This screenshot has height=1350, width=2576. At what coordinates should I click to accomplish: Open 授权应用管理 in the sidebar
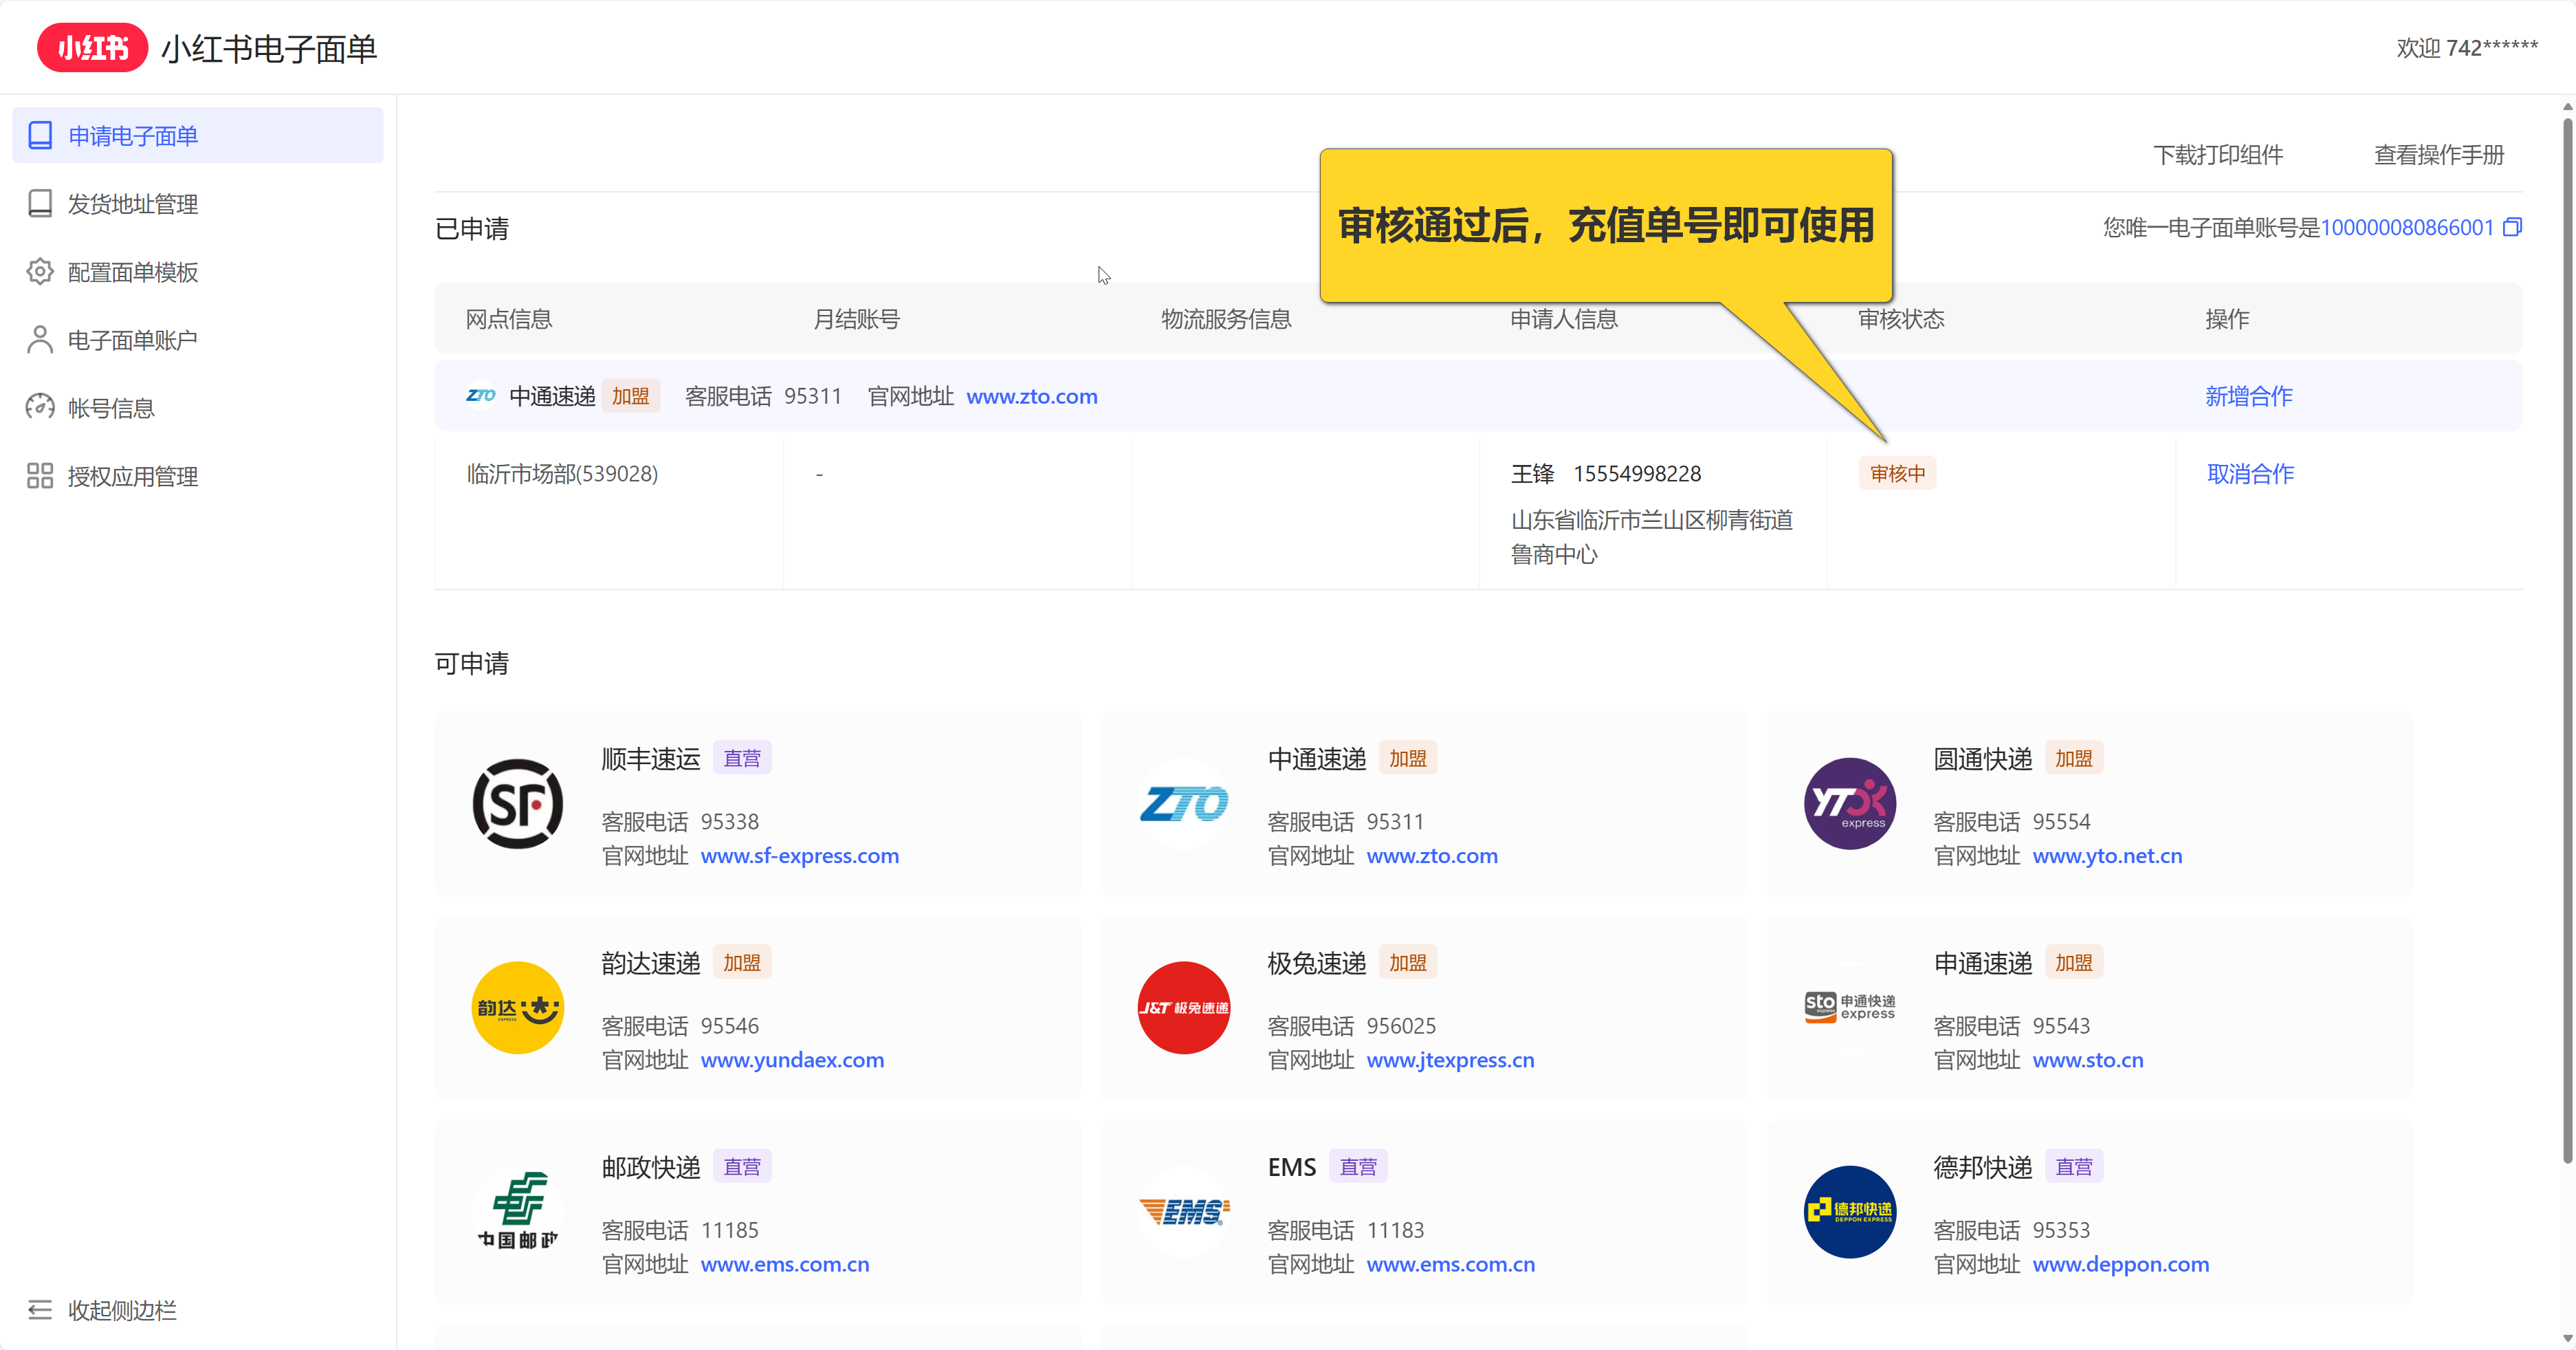point(132,476)
